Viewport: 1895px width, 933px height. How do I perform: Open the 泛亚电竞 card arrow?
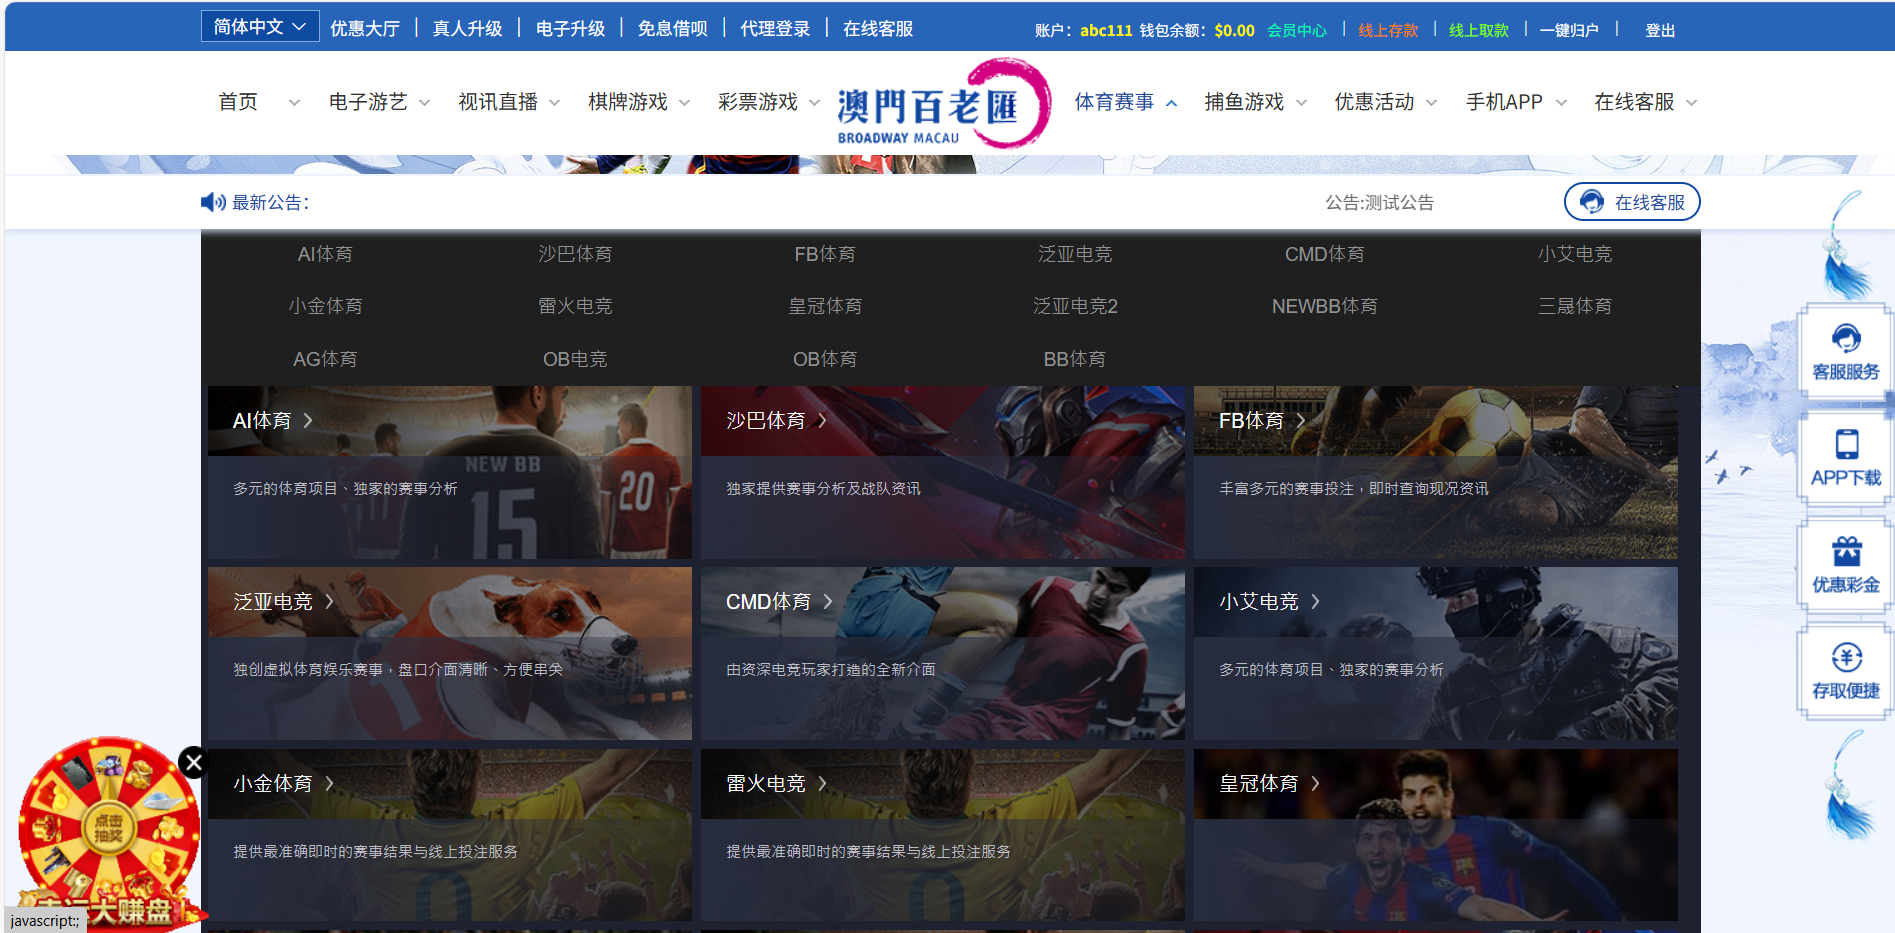(329, 602)
